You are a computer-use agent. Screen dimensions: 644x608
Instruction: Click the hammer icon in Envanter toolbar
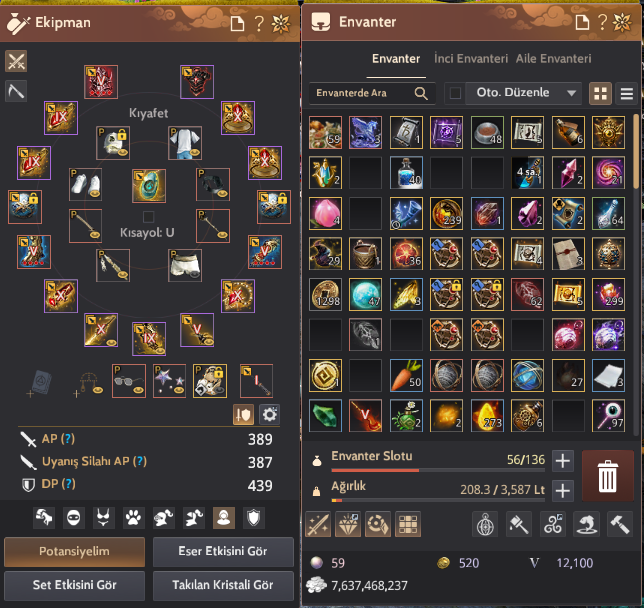coord(619,524)
